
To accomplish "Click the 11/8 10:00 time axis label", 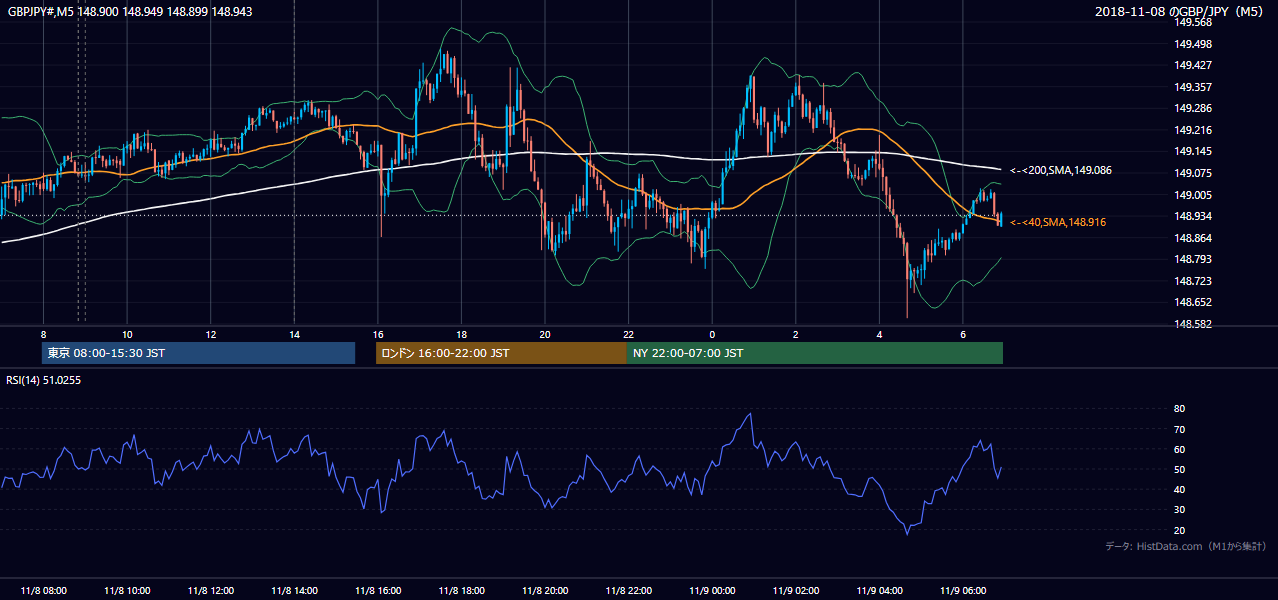I will click(127, 591).
